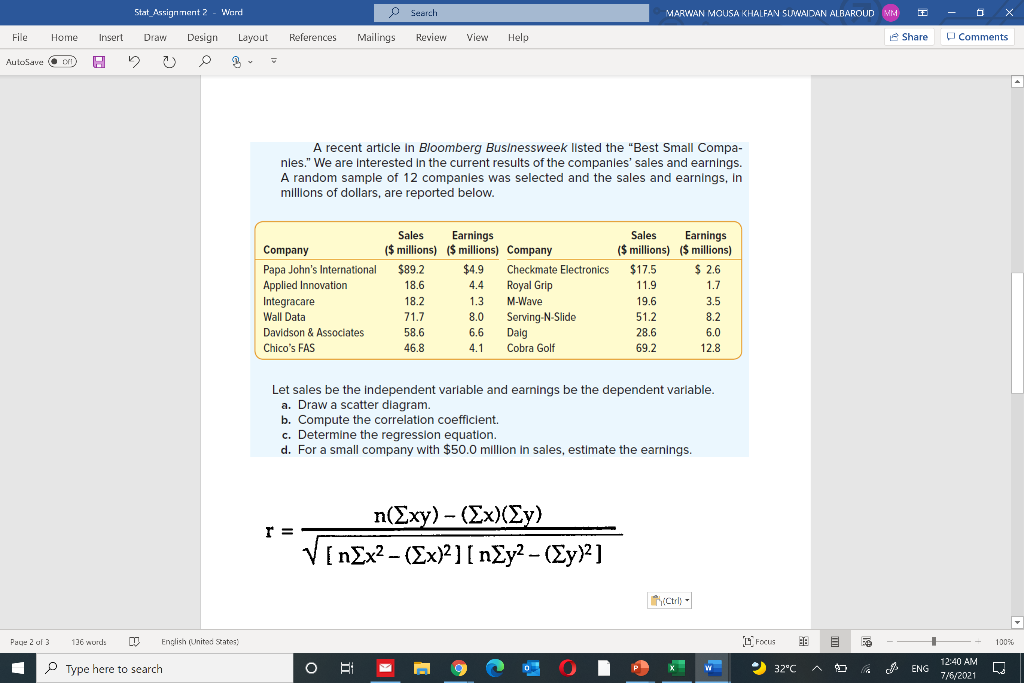Switch to Web Layout view in status bar
Image resolution: width=1024 pixels, height=683 pixels.
(x=868, y=641)
